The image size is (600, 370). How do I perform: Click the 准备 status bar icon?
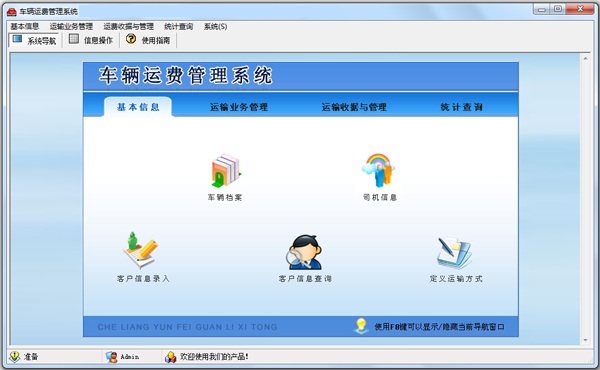click(x=15, y=357)
